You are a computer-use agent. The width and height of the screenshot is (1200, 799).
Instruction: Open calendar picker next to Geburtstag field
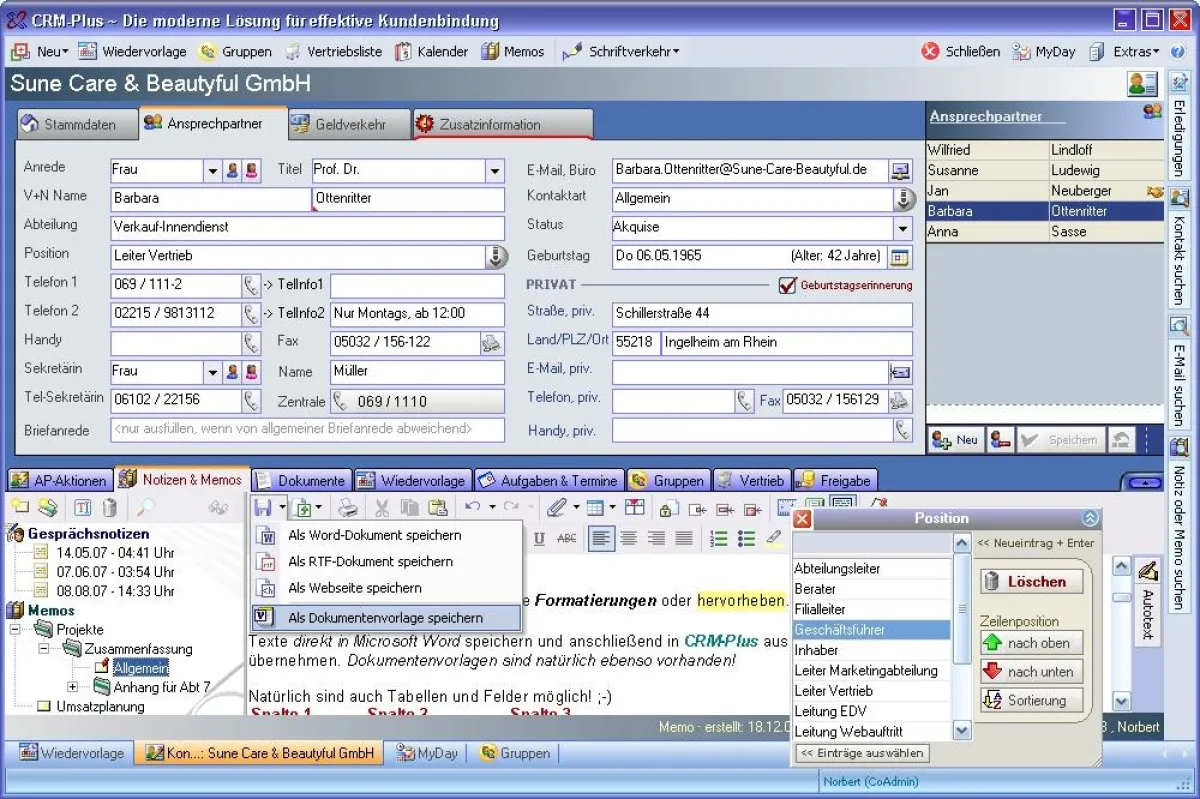point(900,256)
